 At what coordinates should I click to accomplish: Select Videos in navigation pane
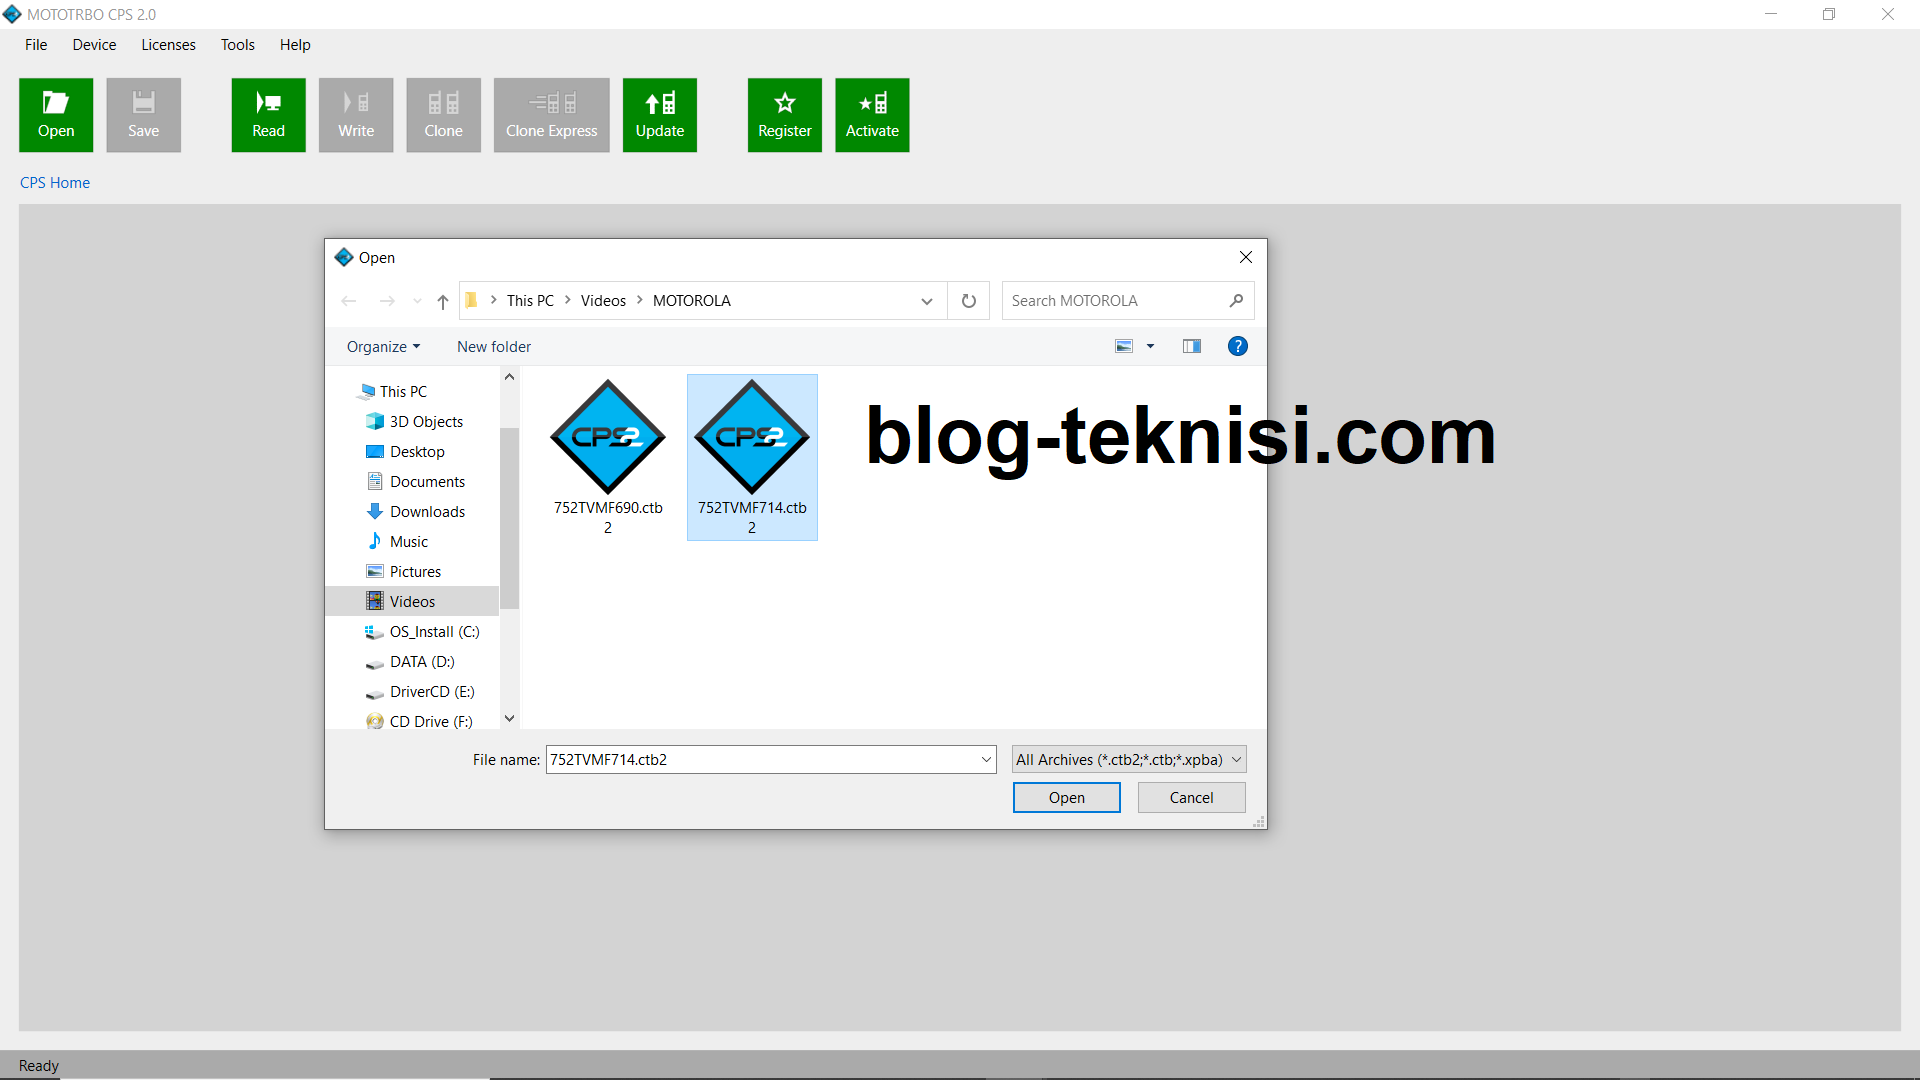[x=412, y=601]
